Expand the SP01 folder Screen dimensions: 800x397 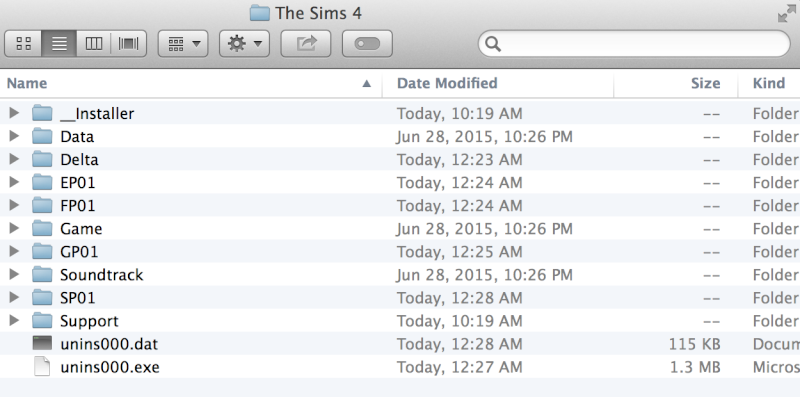click(14, 297)
